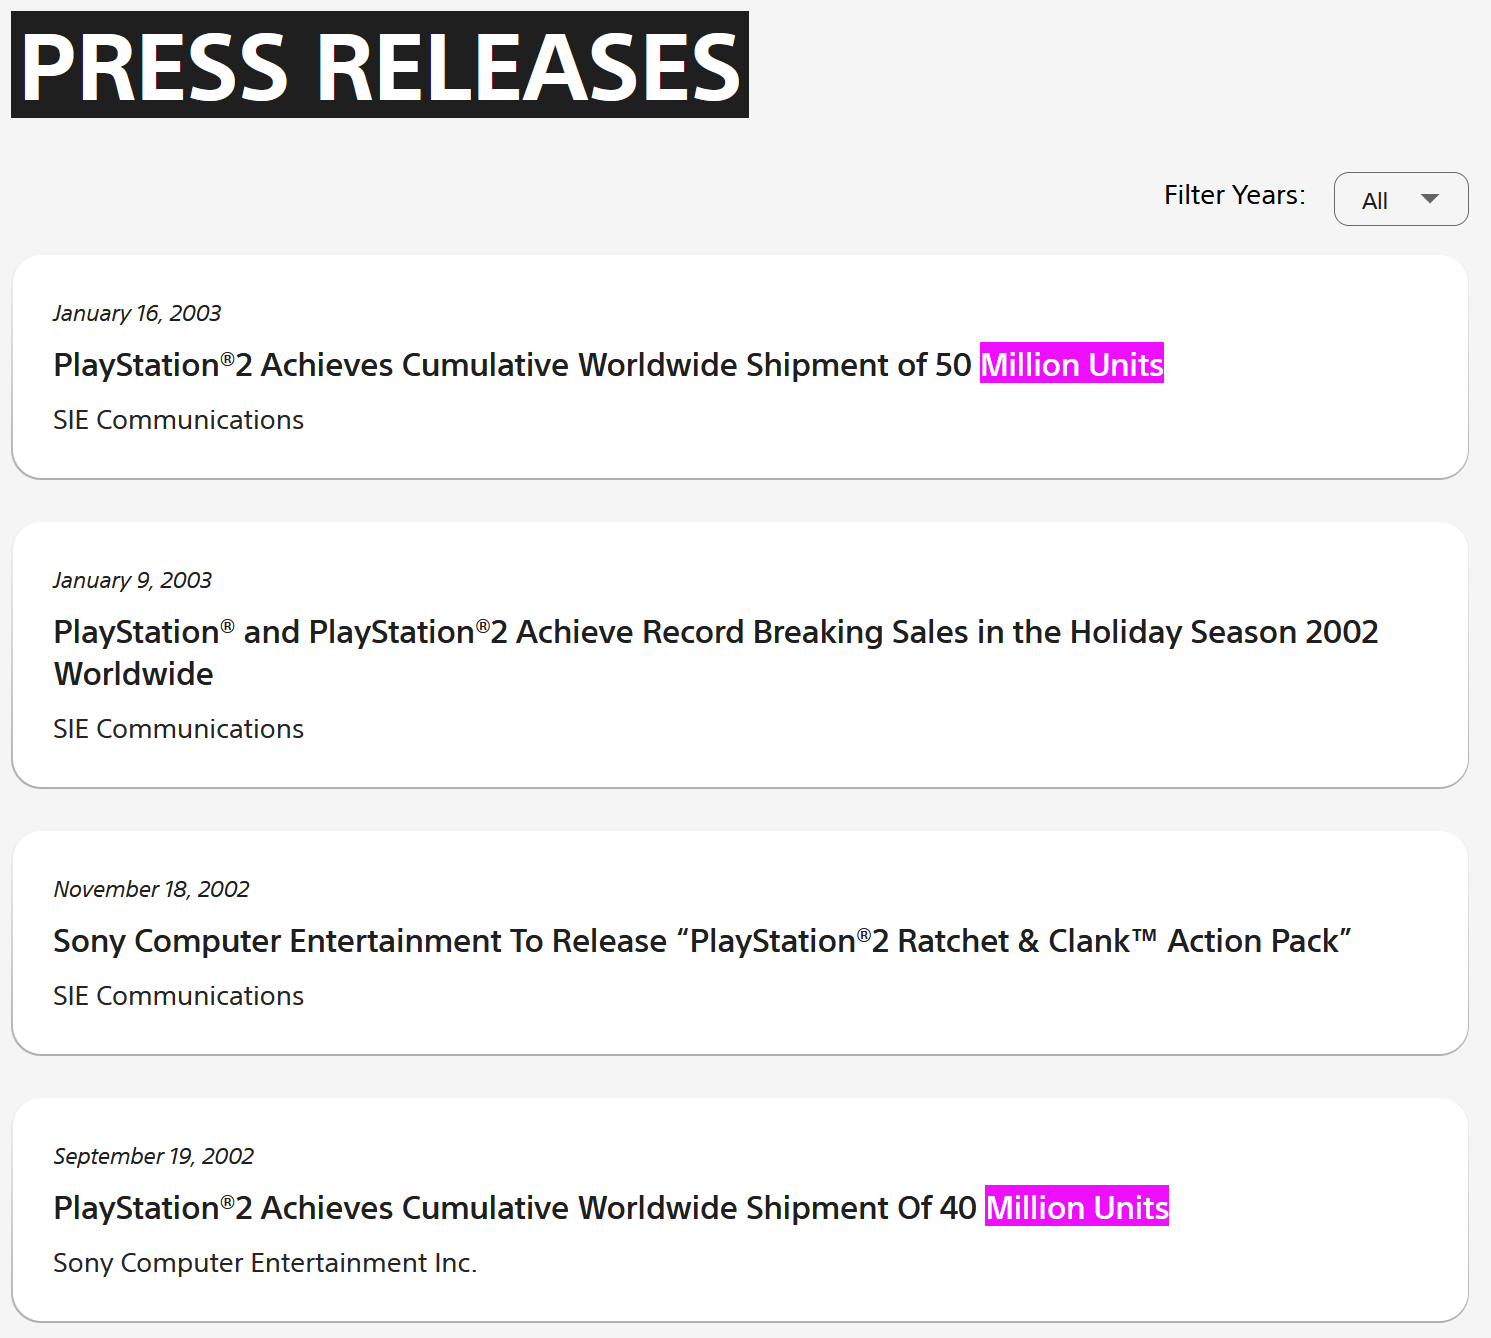This screenshot has height=1338, width=1491.
Task: Click the dropdown arrow next to All
Action: [x=1430, y=199]
